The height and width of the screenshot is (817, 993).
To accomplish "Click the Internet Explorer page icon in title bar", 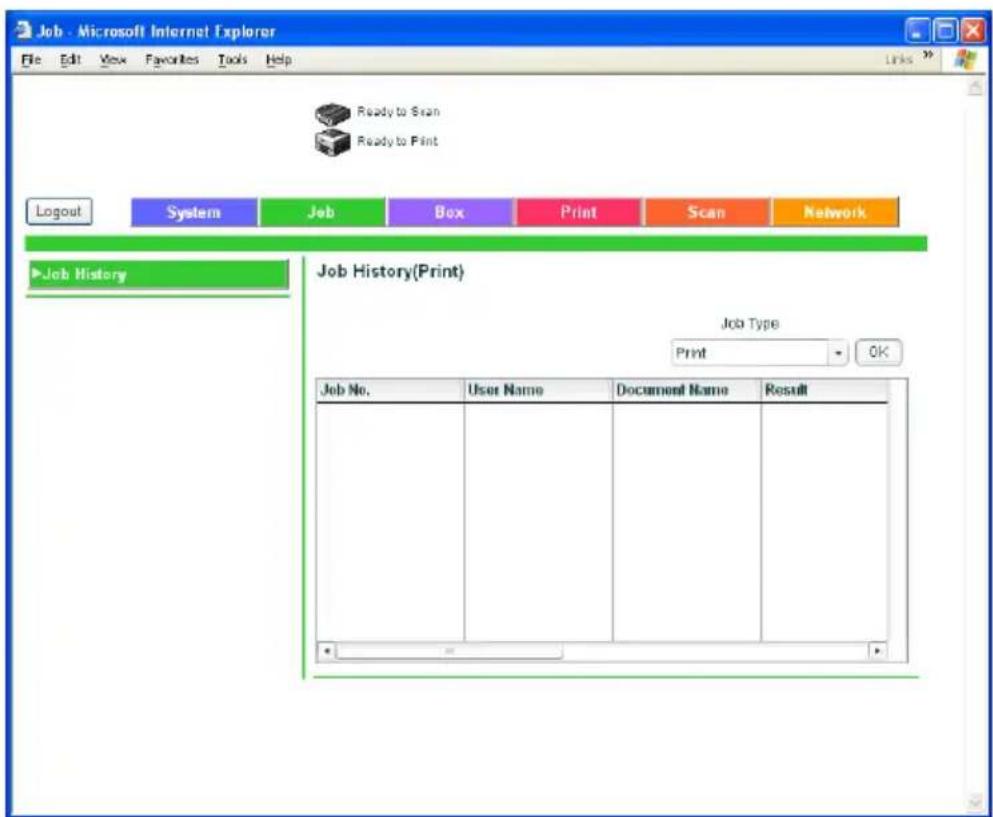I will pos(23,30).
